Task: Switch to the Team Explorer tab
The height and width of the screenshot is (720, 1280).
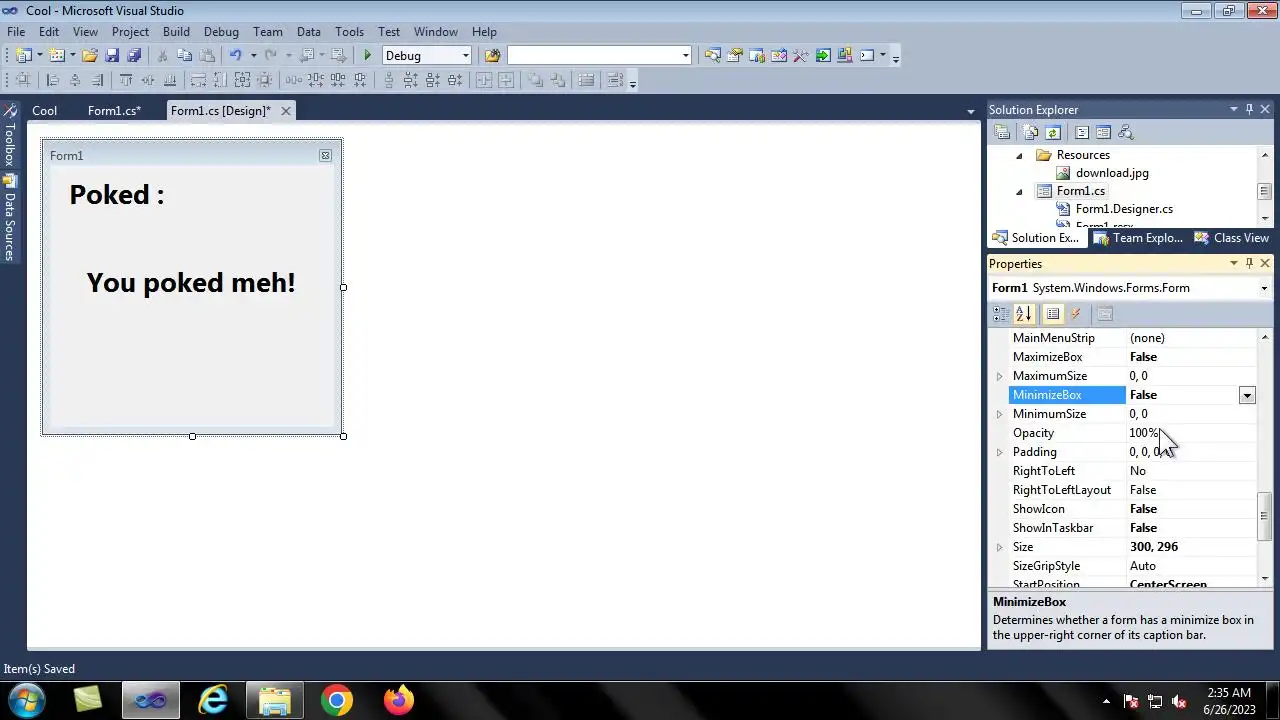Action: point(1138,238)
